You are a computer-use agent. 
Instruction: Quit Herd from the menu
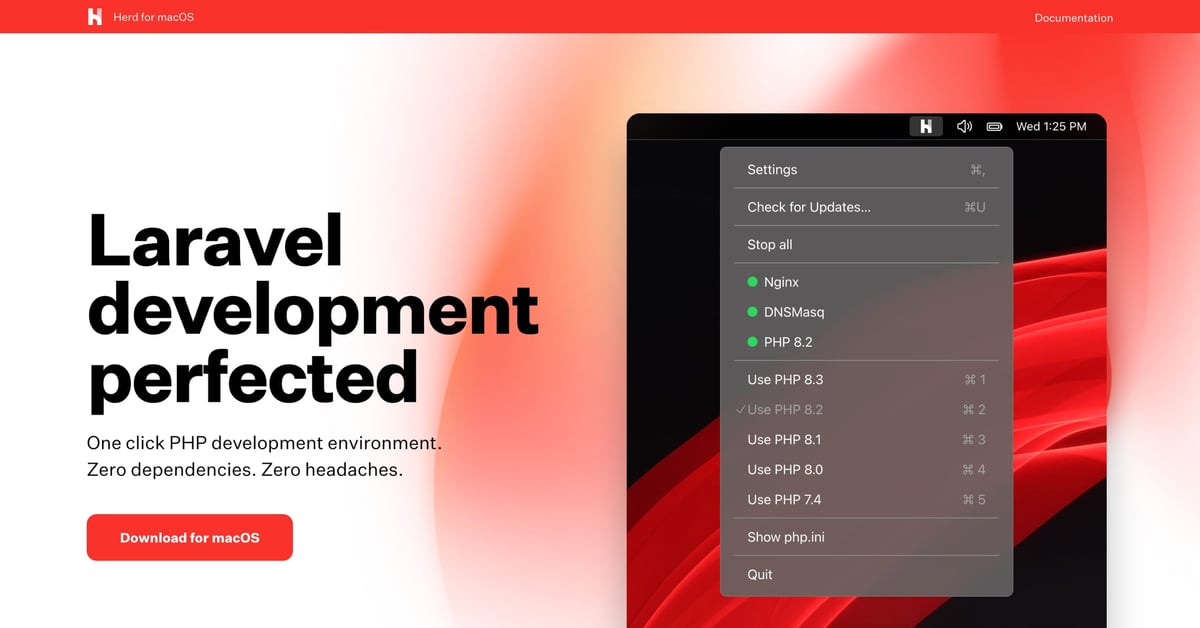click(x=760, y=575)
